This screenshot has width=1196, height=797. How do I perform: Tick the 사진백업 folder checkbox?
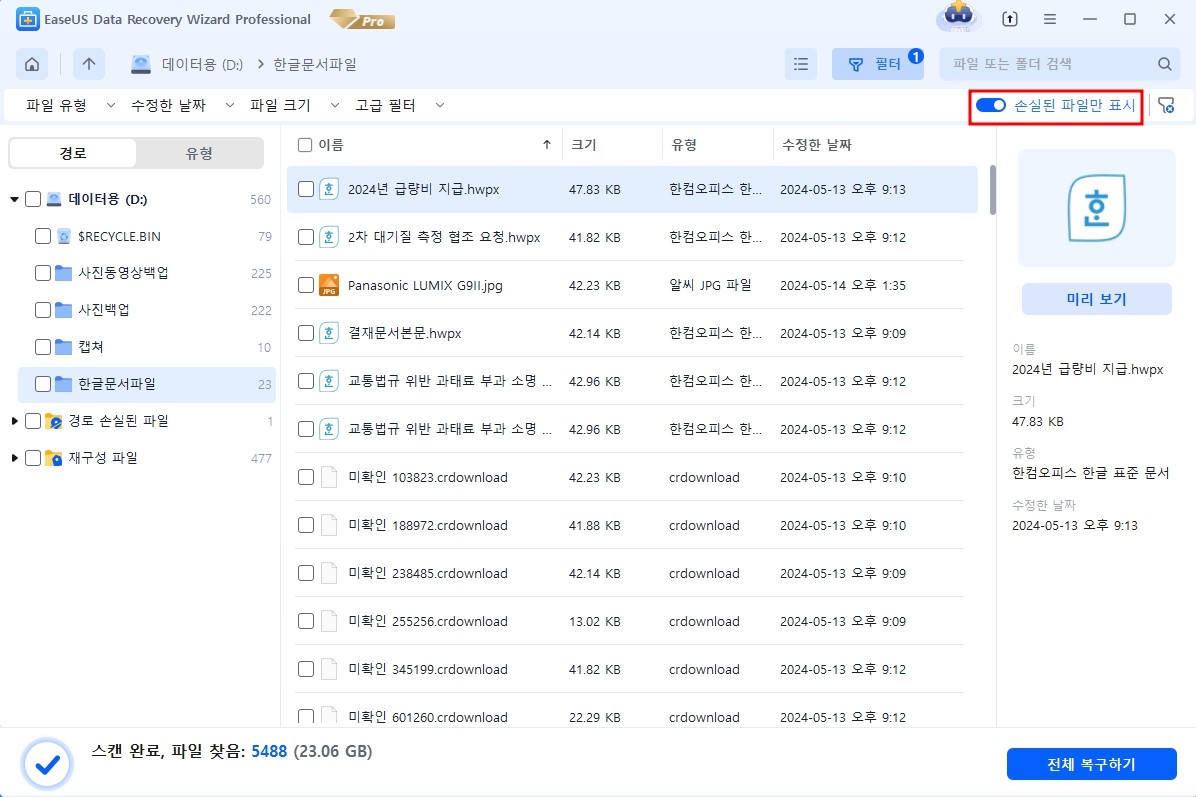[43, 310]
